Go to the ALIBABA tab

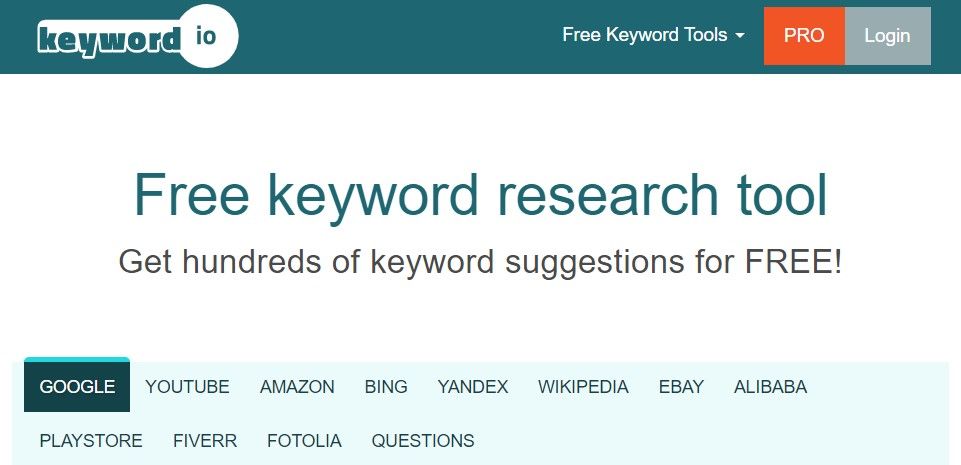770,387
